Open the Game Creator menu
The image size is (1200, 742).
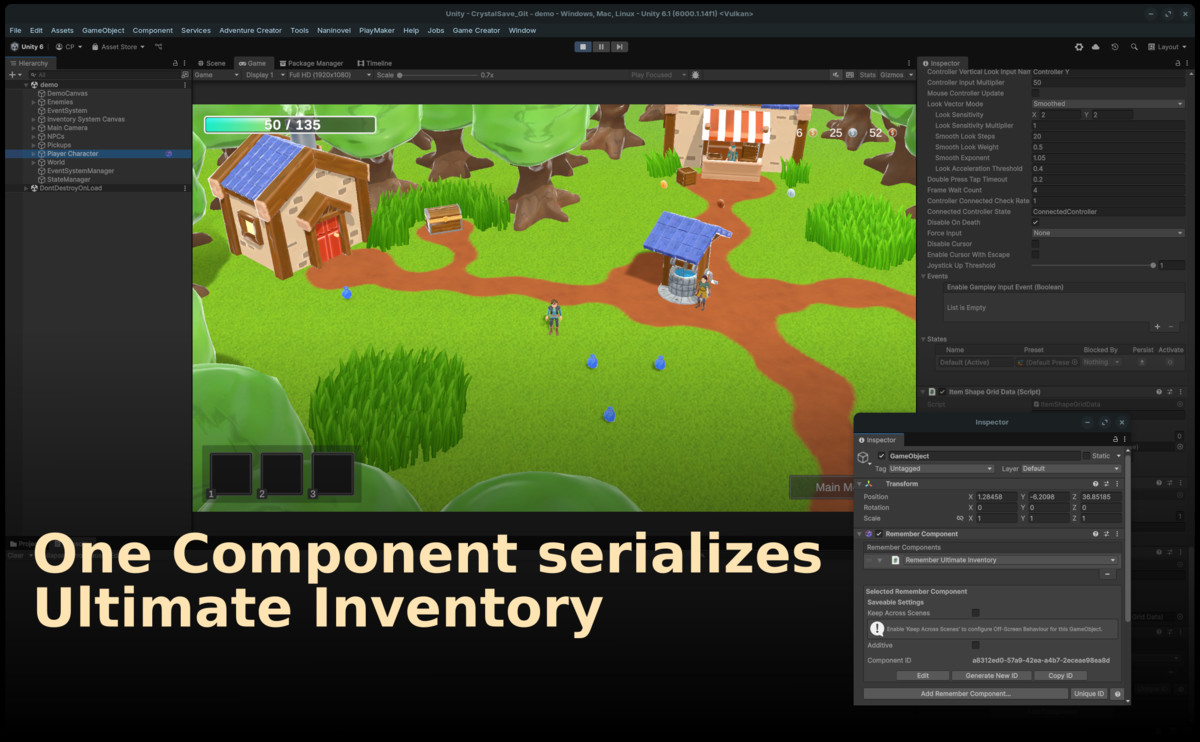pyautogui.click(x=476, y=30)
